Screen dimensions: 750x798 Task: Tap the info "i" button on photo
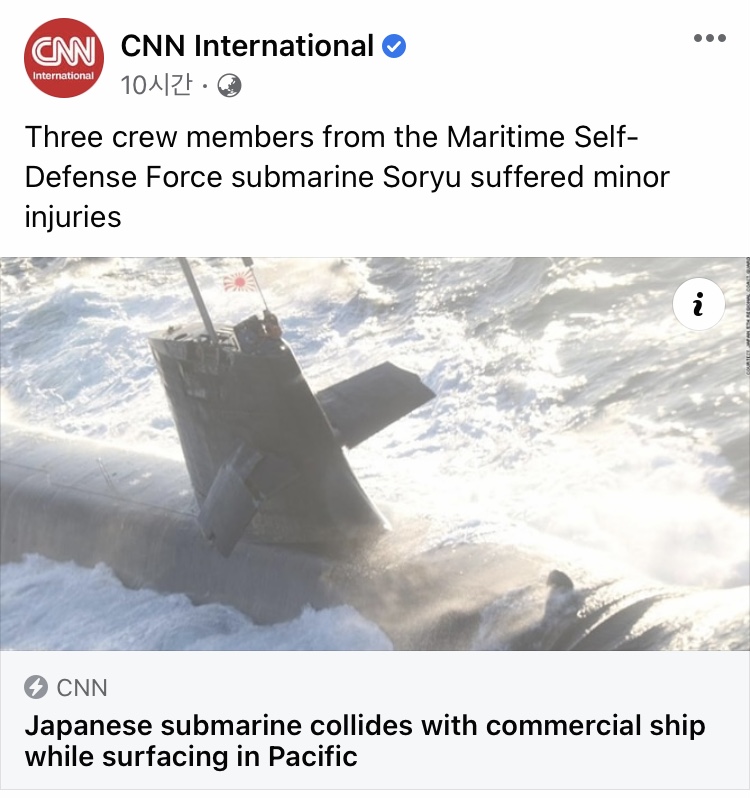tap(699, 304)
